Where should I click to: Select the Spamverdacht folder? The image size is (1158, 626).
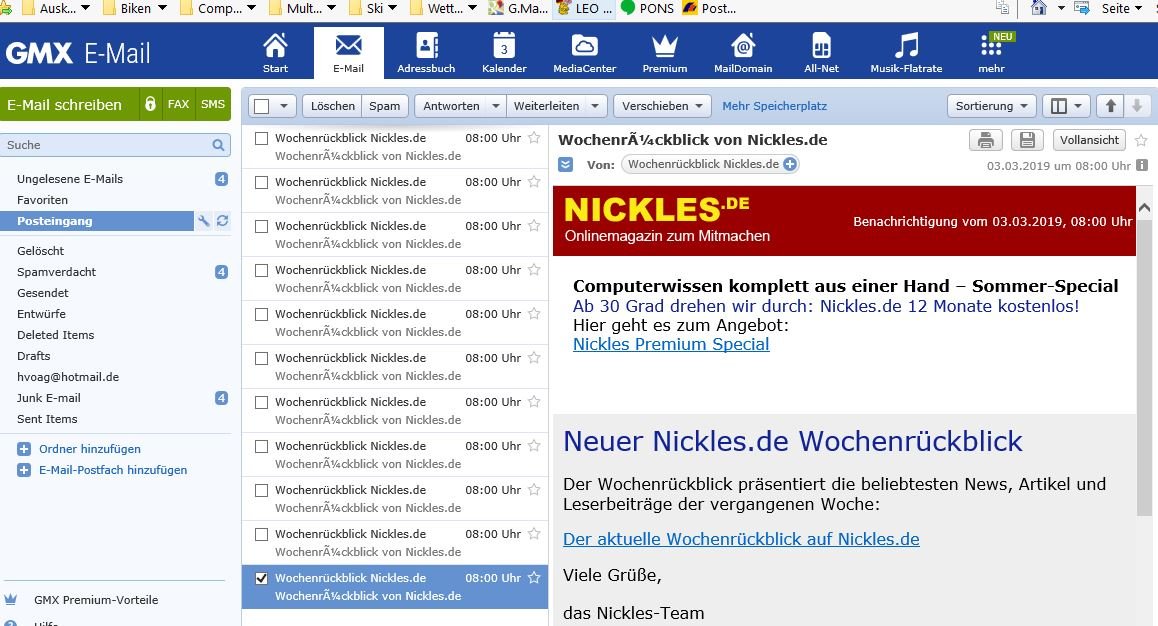(57, 272)
